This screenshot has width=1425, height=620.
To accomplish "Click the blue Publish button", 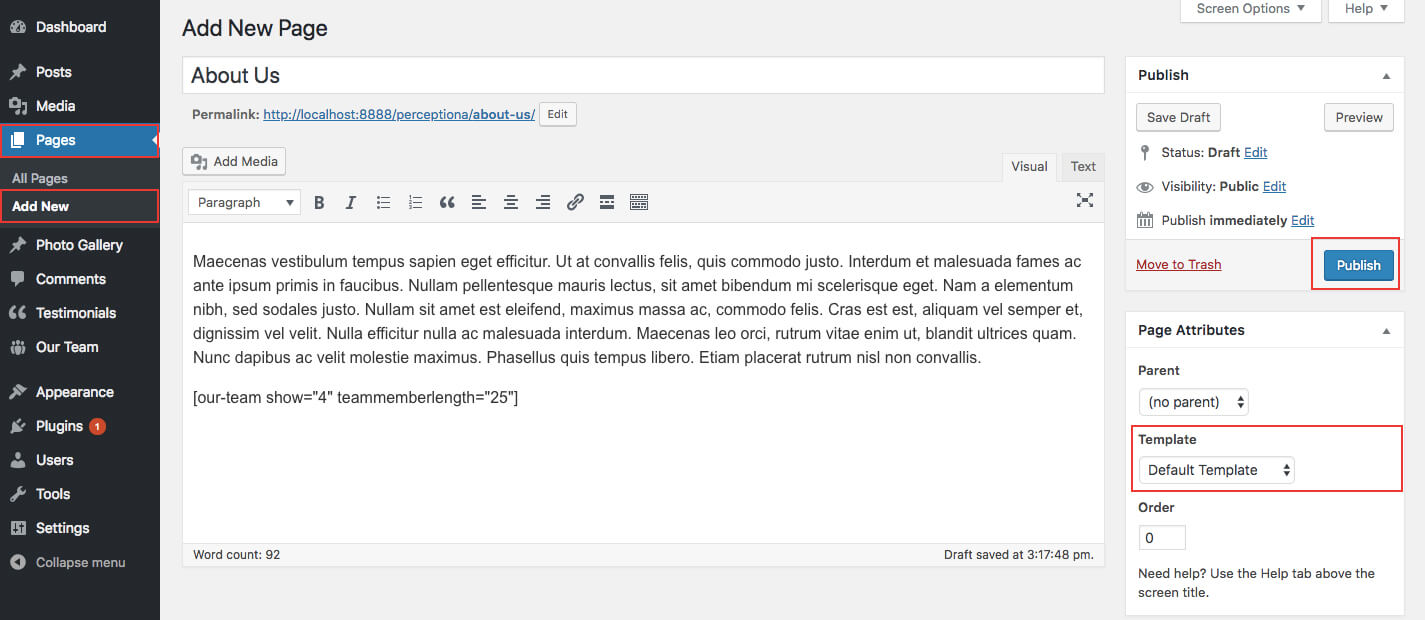I will pyautogui.click(x=1358, y=265).
